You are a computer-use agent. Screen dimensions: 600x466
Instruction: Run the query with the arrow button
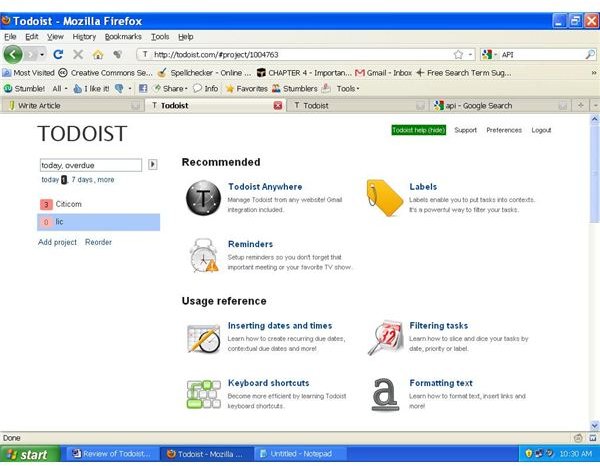click(153, 165)
